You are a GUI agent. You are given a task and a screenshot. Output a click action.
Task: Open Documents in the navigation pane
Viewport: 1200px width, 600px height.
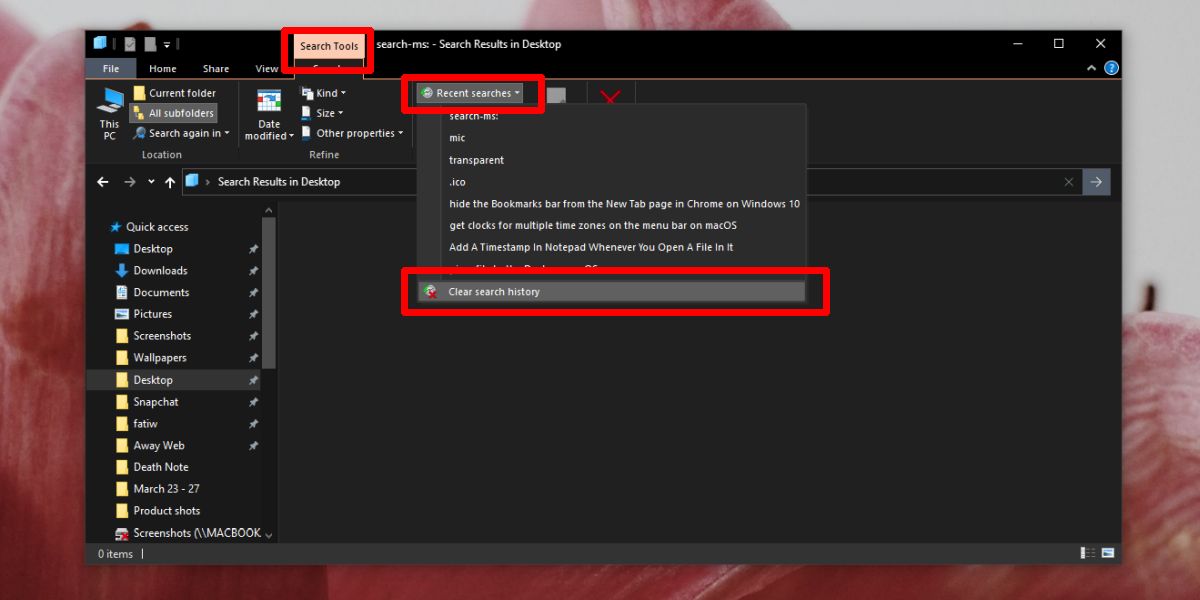(161, 293)
